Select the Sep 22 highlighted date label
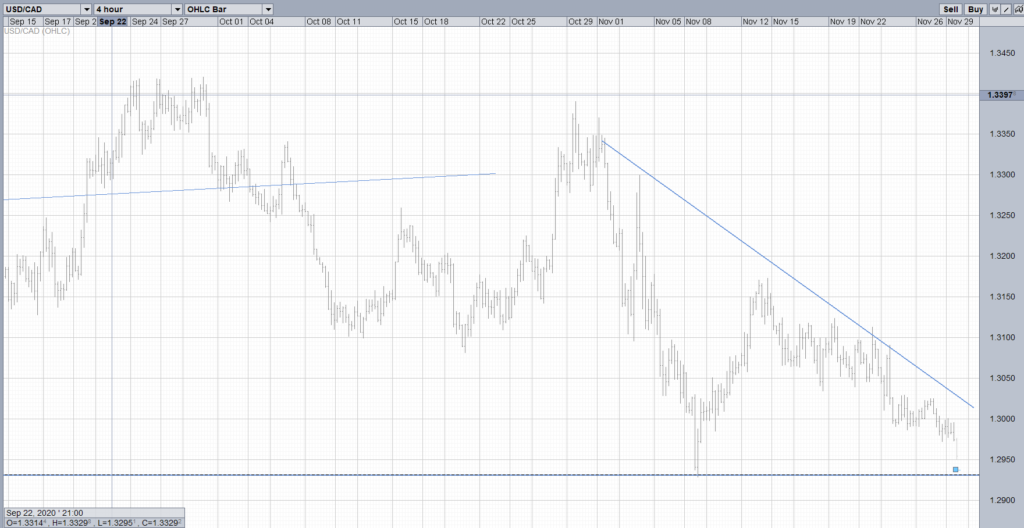Image resolution: width=1024 pixels, height=528 pixels. 112,21
